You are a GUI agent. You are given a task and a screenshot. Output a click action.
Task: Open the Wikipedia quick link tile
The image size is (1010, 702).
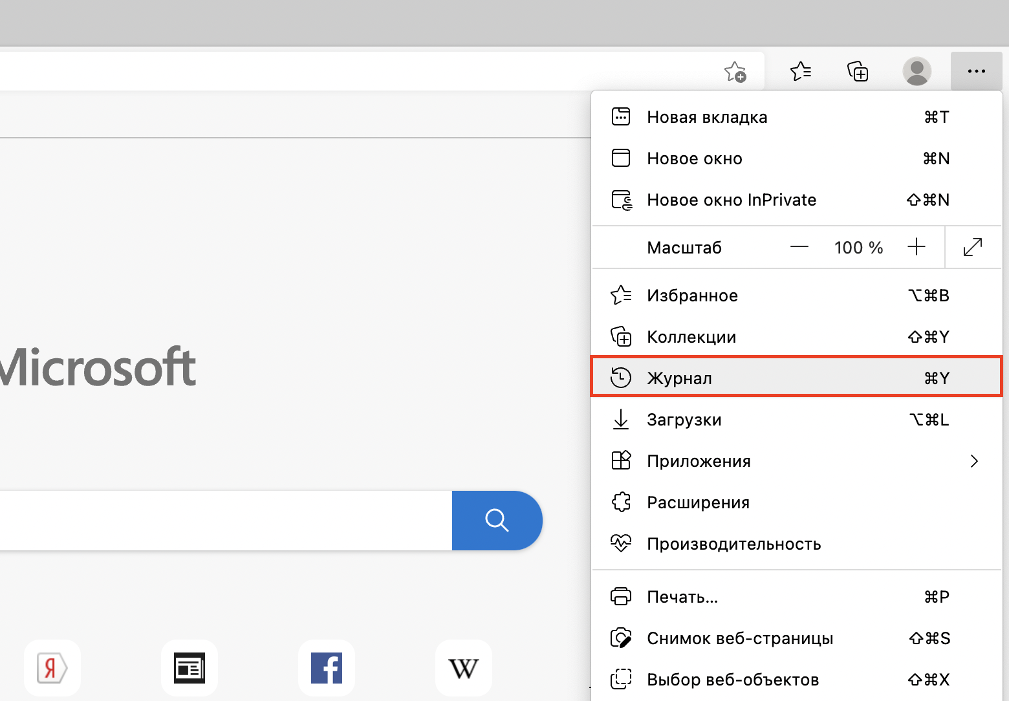click(463, 667)
